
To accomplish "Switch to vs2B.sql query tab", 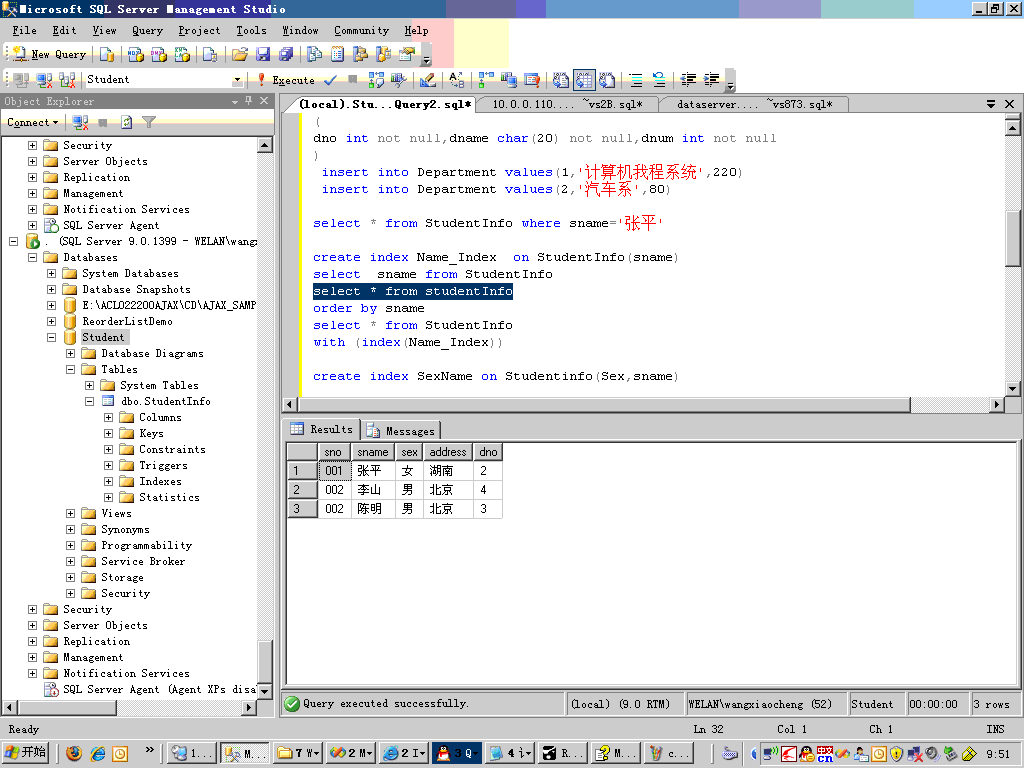I will pos(567,104).
